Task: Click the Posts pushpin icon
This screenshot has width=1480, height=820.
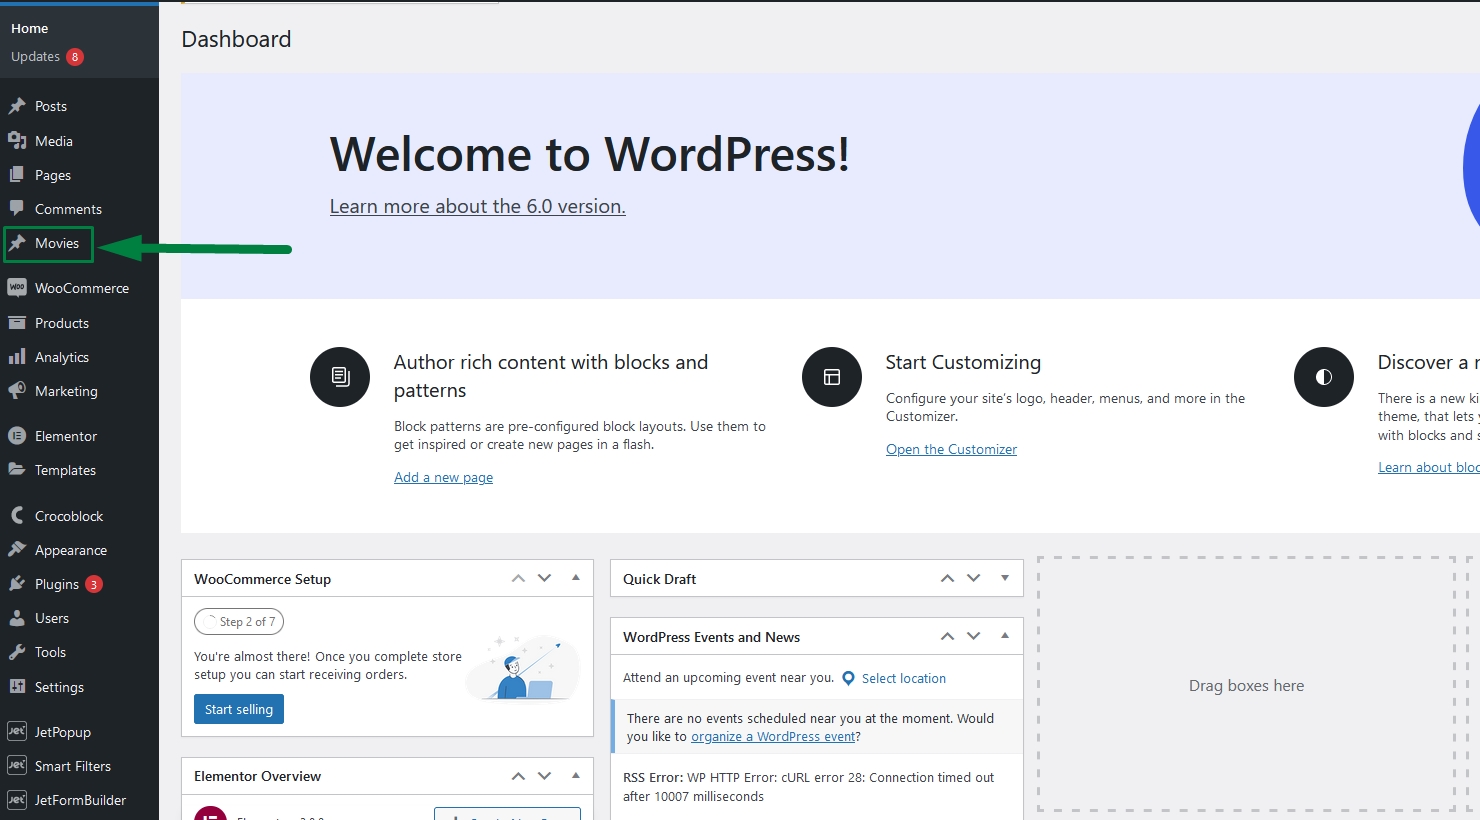Action: pyautogui.click(x=17, y=106)
